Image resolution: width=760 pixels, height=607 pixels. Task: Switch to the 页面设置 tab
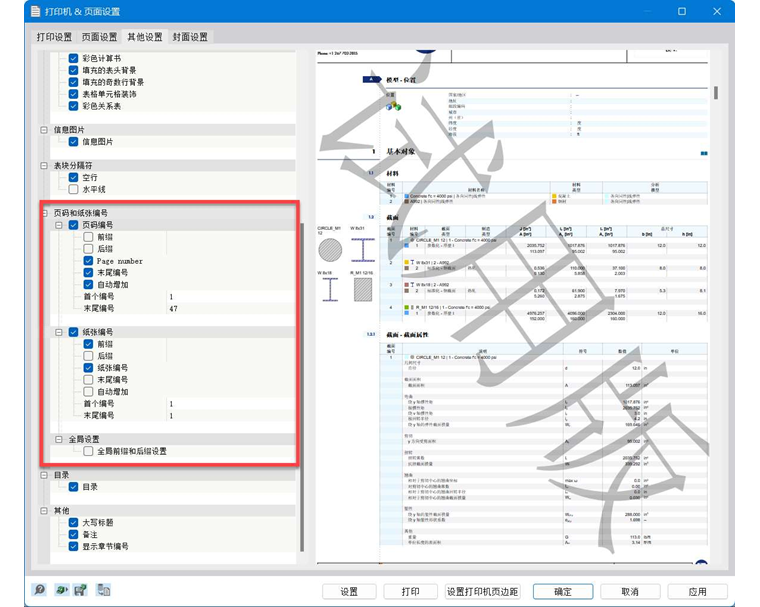tap(99, 37)
